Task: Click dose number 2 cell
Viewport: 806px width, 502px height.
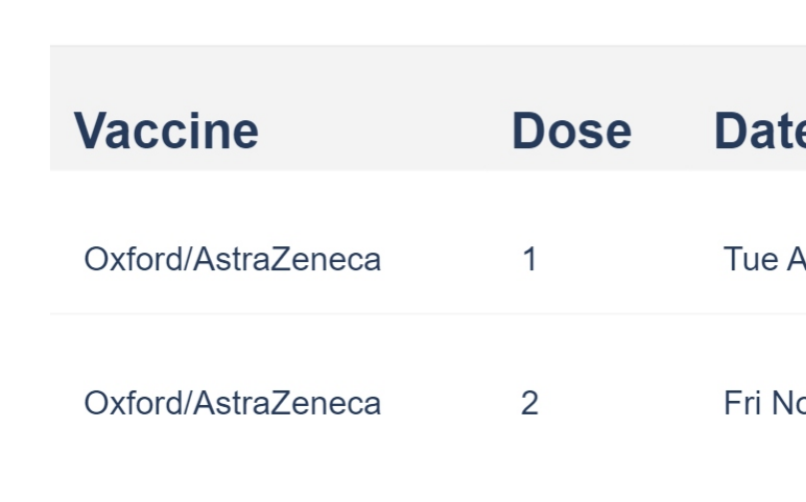Action: point(530,403)
